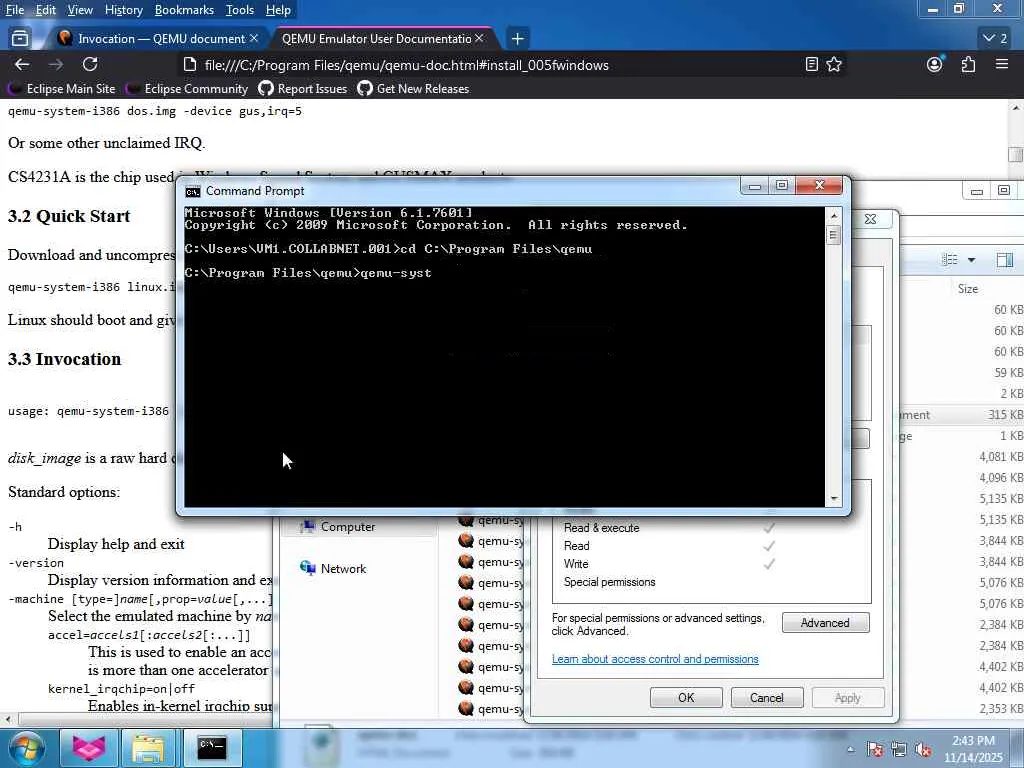Open the muted volume tray icon

pos(923,750)
